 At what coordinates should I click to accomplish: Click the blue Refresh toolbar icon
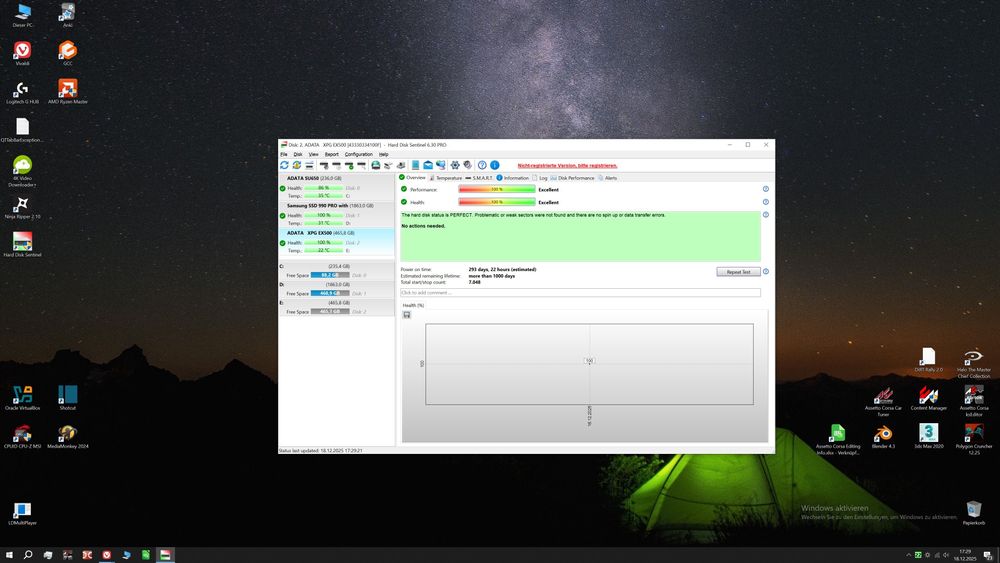pyautogui.click(x=284, y=165)
